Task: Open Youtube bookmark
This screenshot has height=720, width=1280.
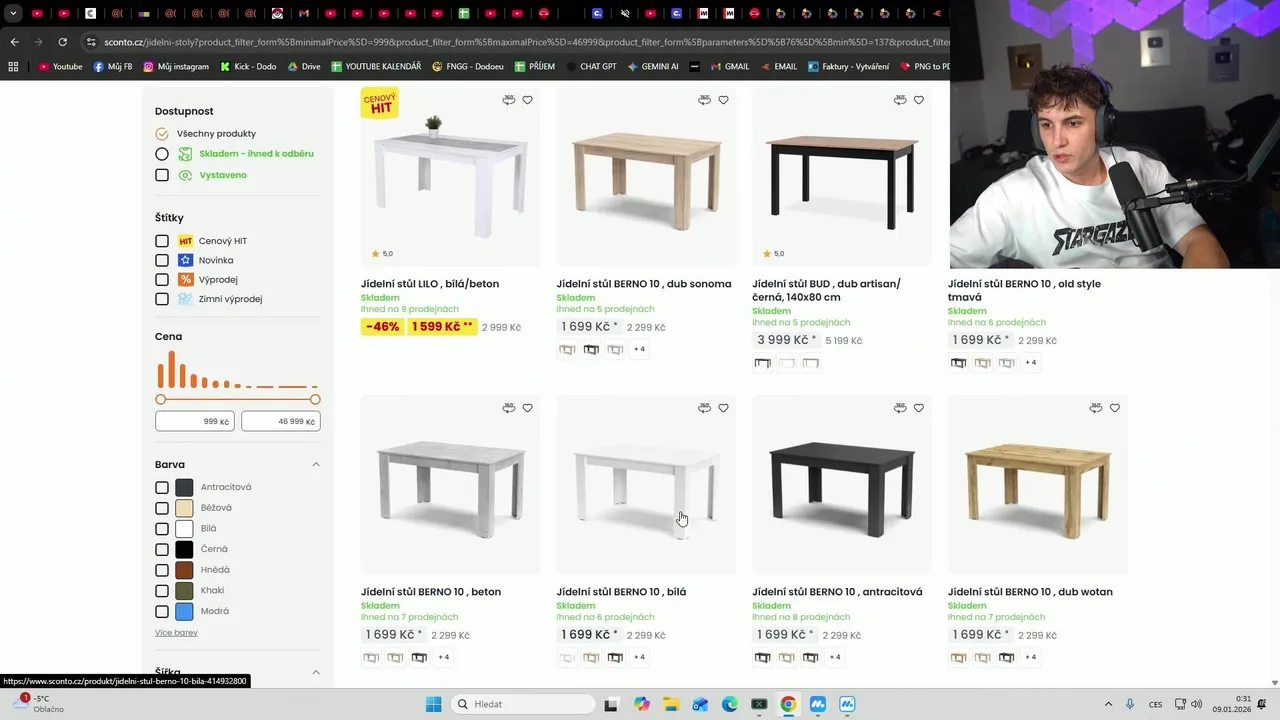Action: click(60, 66)
